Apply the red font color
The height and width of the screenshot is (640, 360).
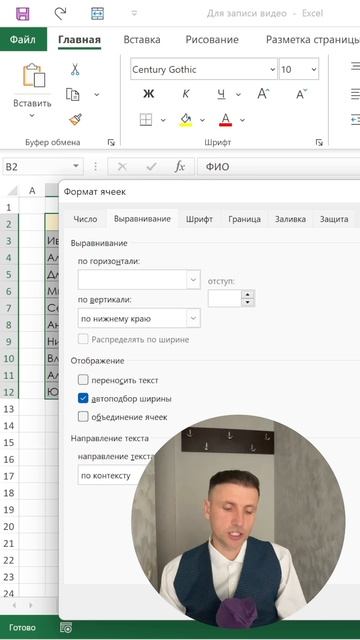225,120
